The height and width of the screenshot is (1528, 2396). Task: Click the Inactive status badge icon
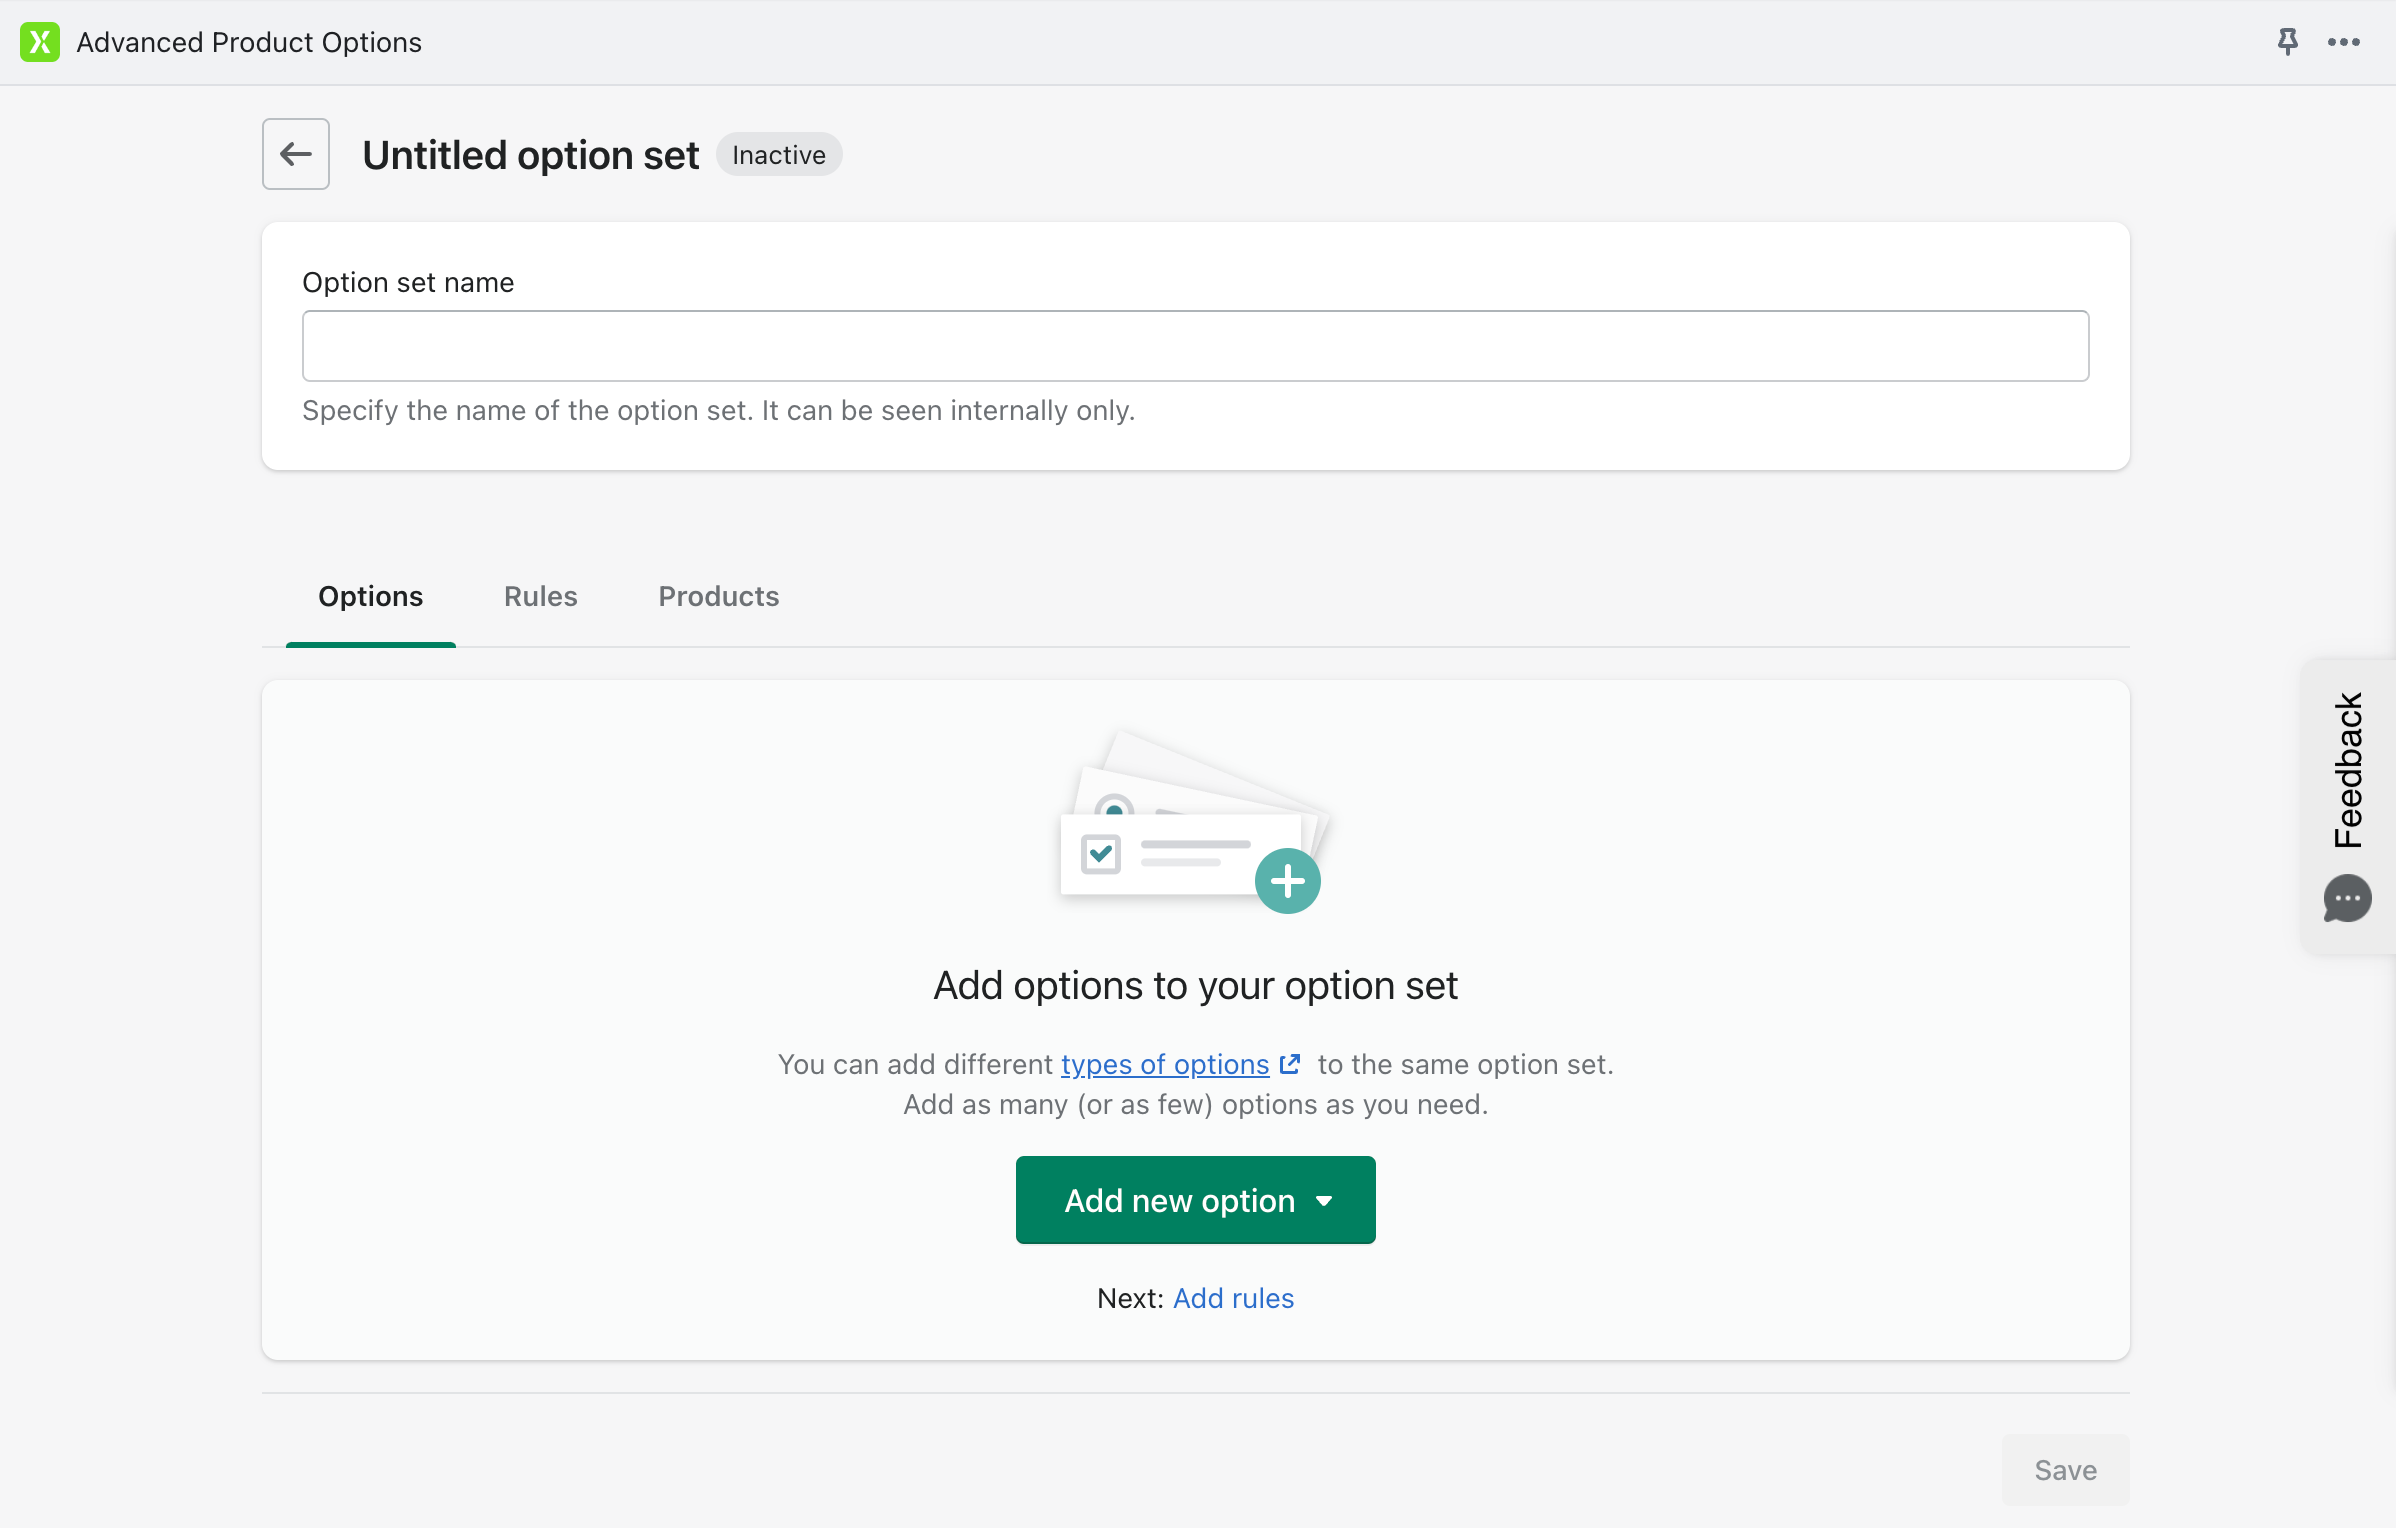781,154
